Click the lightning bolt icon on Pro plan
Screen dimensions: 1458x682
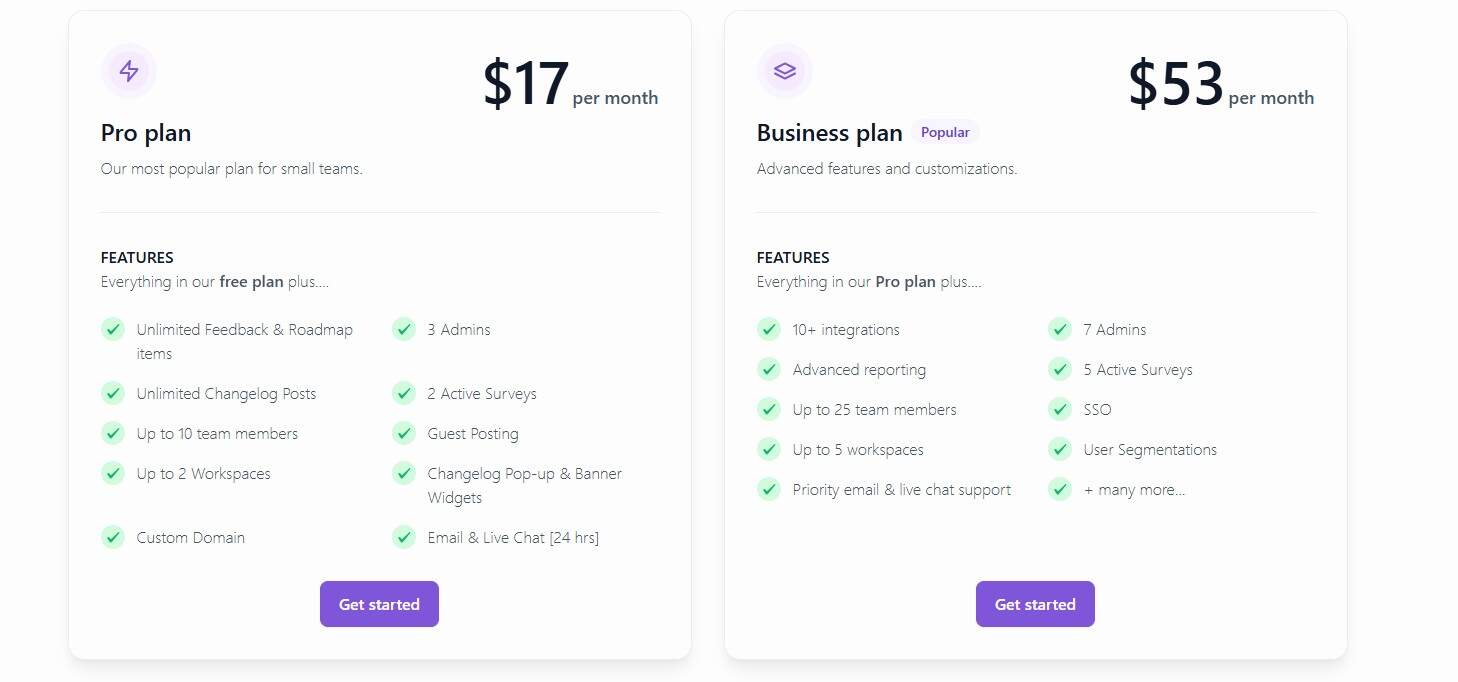(128, 70)
